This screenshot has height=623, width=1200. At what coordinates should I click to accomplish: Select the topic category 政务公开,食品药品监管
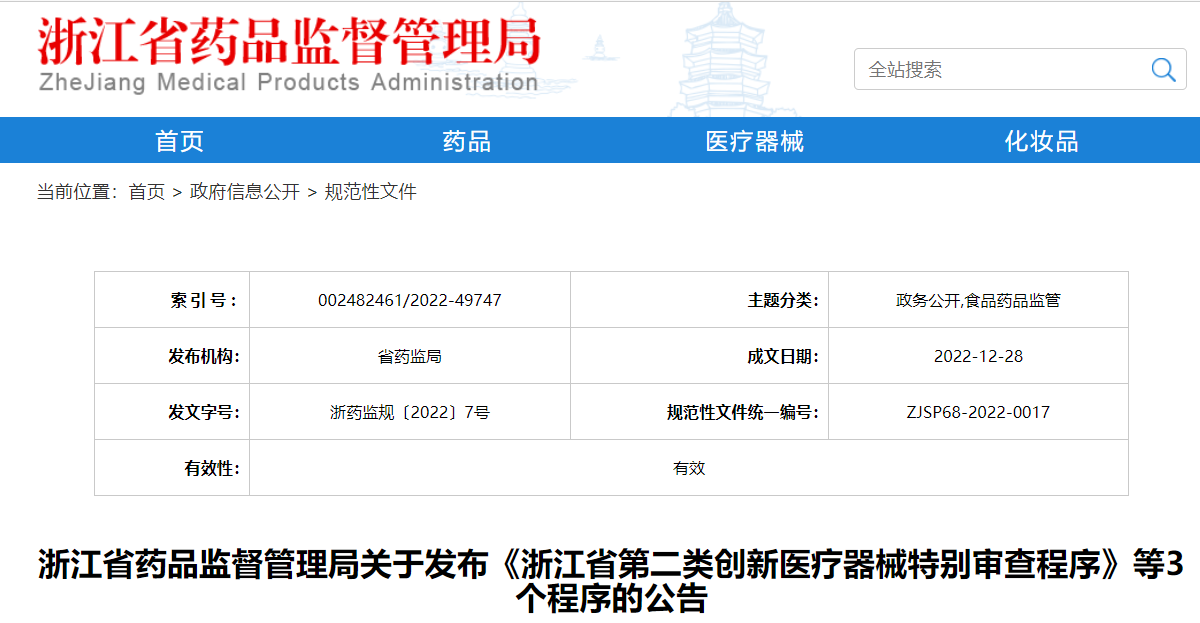click(x=978, y=300)
